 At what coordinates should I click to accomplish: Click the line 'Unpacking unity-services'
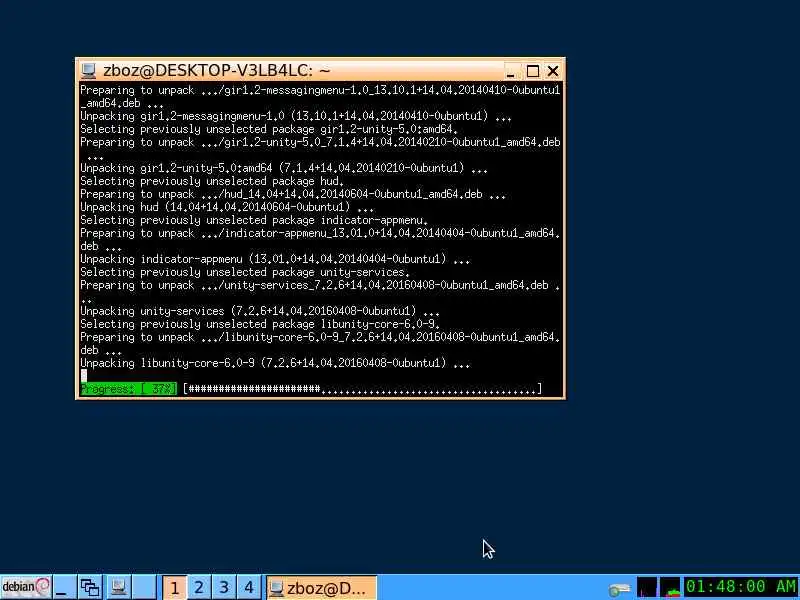[x=260, y=311]
